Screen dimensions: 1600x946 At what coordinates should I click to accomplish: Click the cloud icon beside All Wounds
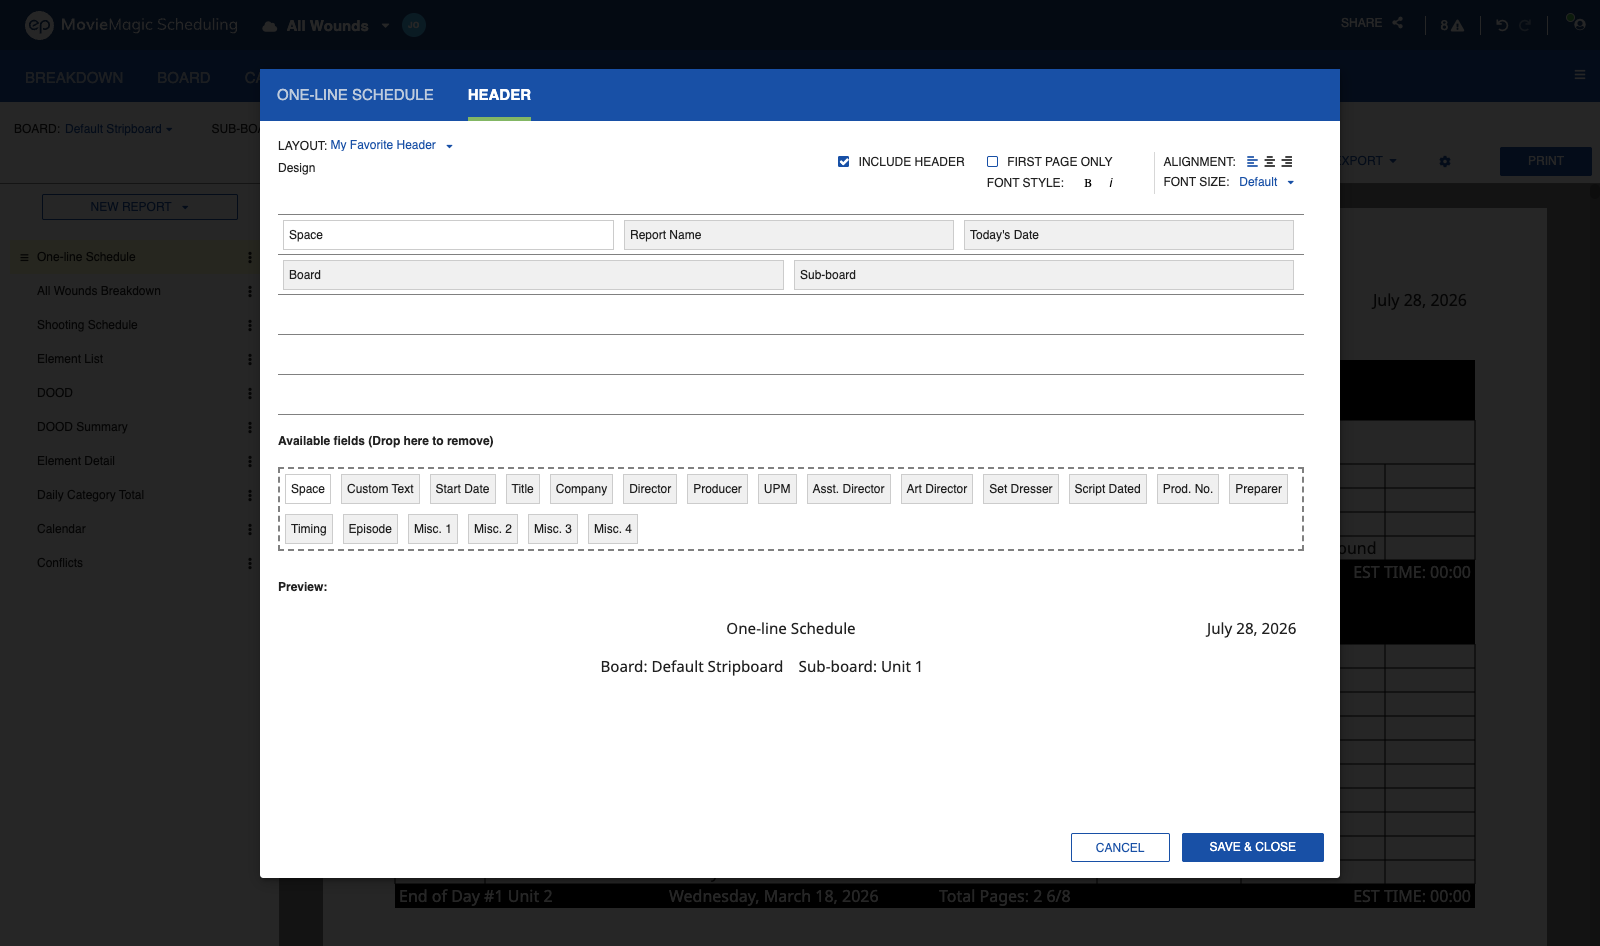[270, 26]
